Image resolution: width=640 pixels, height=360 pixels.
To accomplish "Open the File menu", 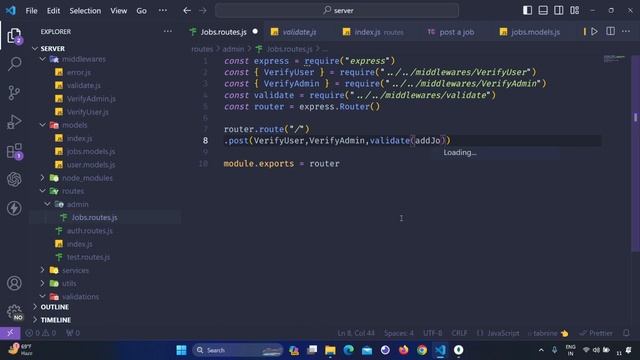I will [x=31, y=11].
